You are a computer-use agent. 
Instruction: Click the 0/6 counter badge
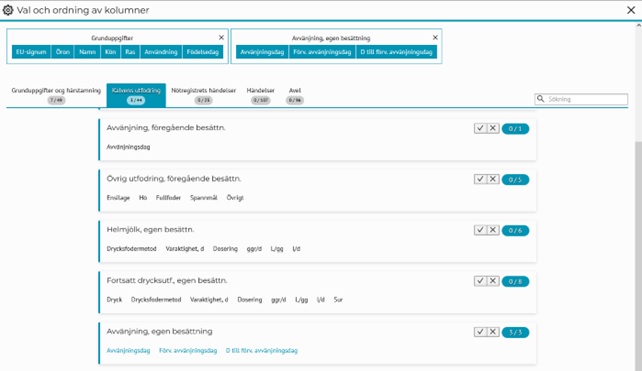point(515,231)
